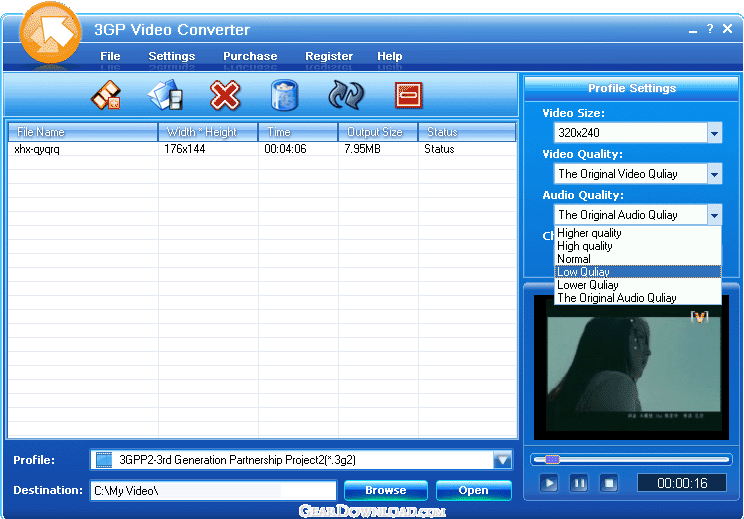Click the add video file toolbar icon
The width and height of the screenshot is (744, 519).
106,95
